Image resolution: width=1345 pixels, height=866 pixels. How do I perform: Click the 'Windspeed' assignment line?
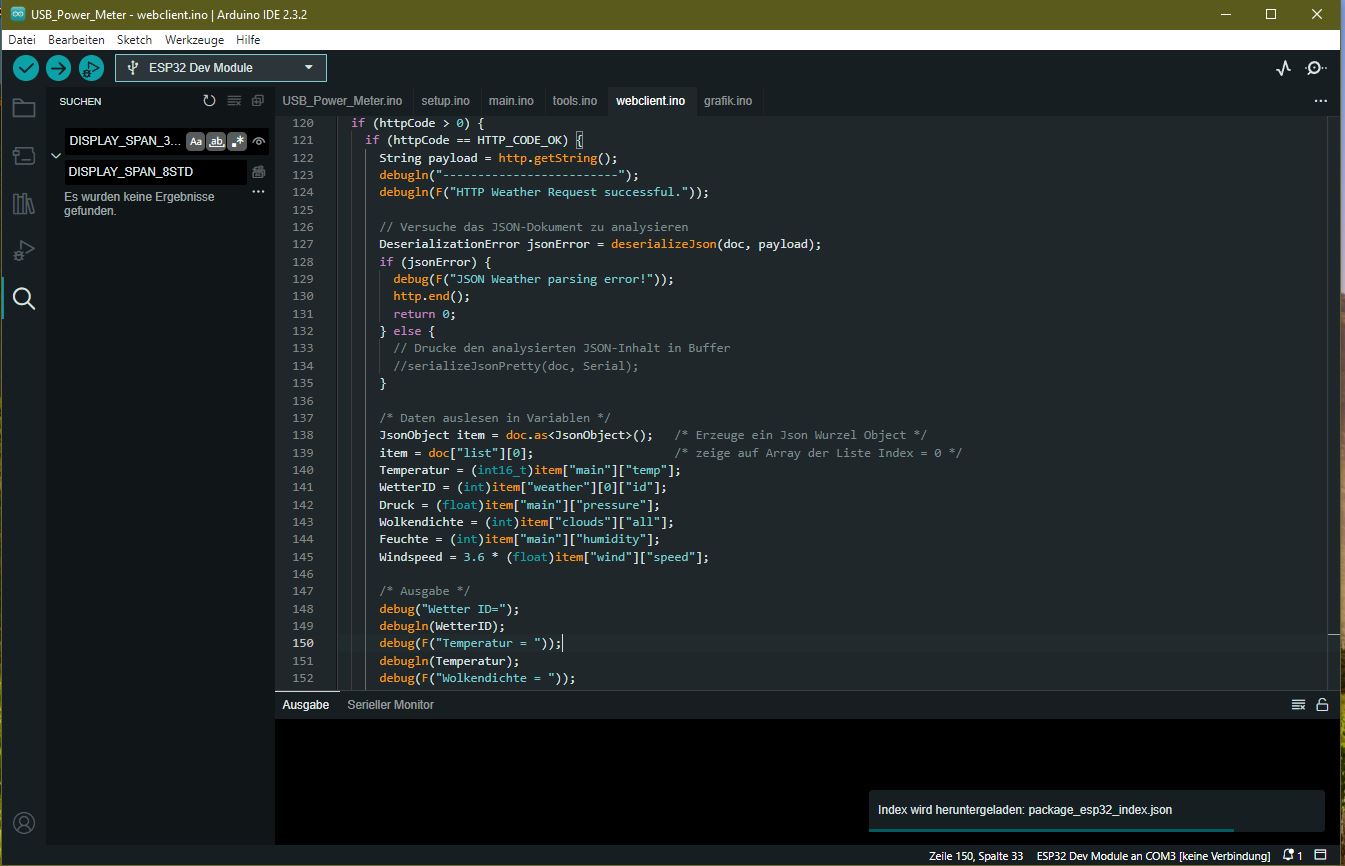pyautogui.click(x=544, y=557)
